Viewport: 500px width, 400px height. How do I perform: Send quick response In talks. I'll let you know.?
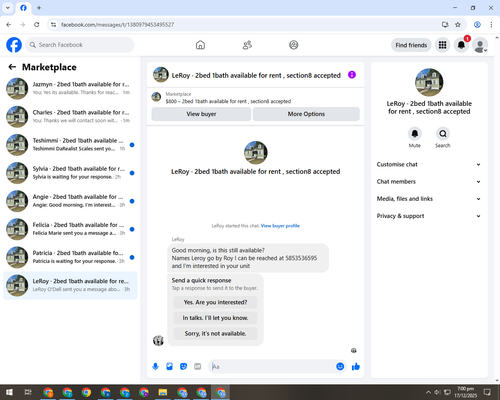coord(215,318)
